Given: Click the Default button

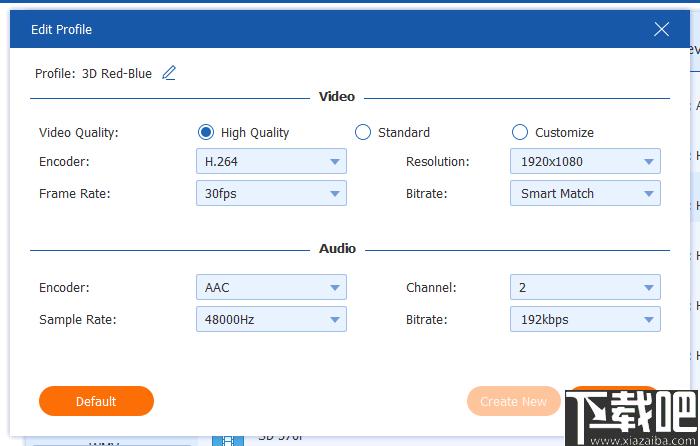Looking at the screenshot, I should [96, 401].
